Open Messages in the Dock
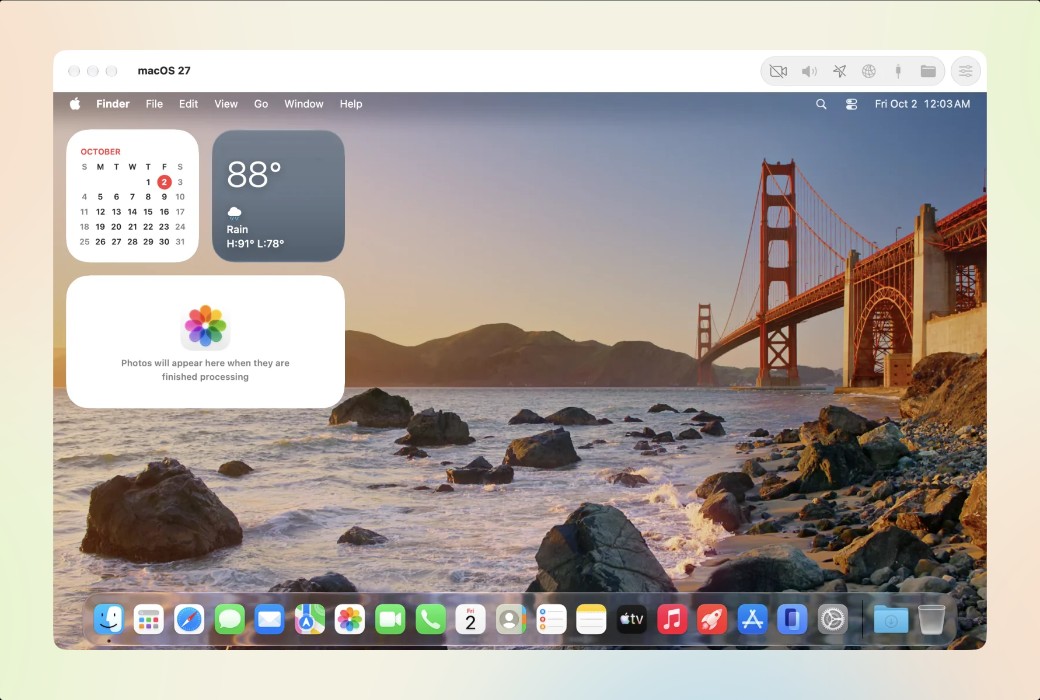The image size is (1040, 700). point(229,620)
